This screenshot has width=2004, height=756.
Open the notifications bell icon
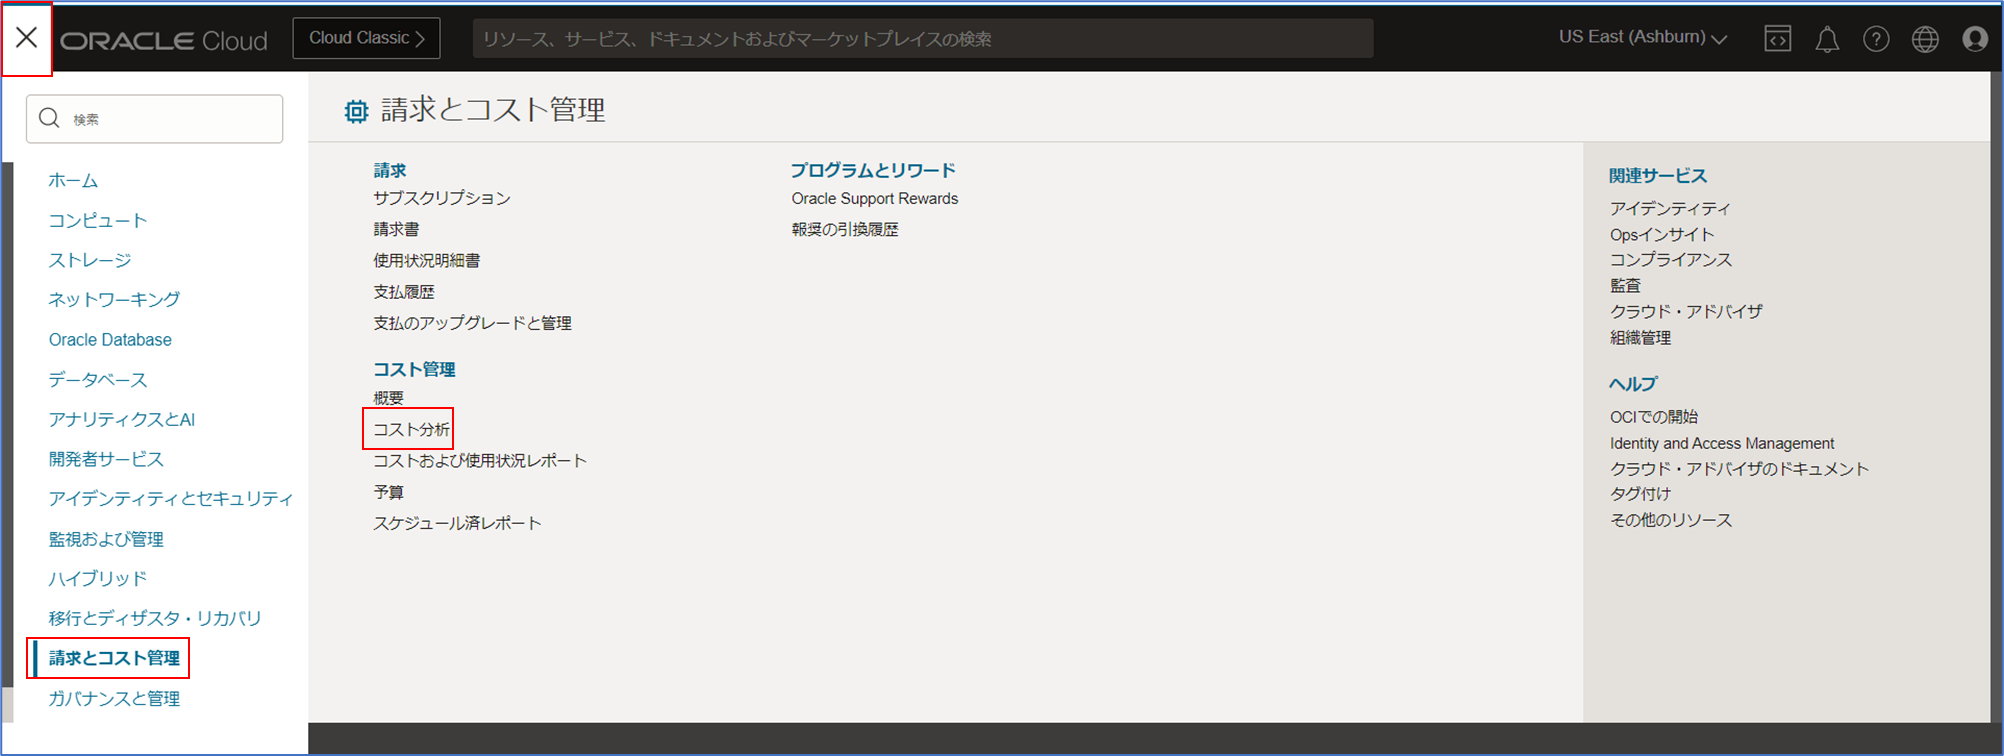pos(1827,39)
